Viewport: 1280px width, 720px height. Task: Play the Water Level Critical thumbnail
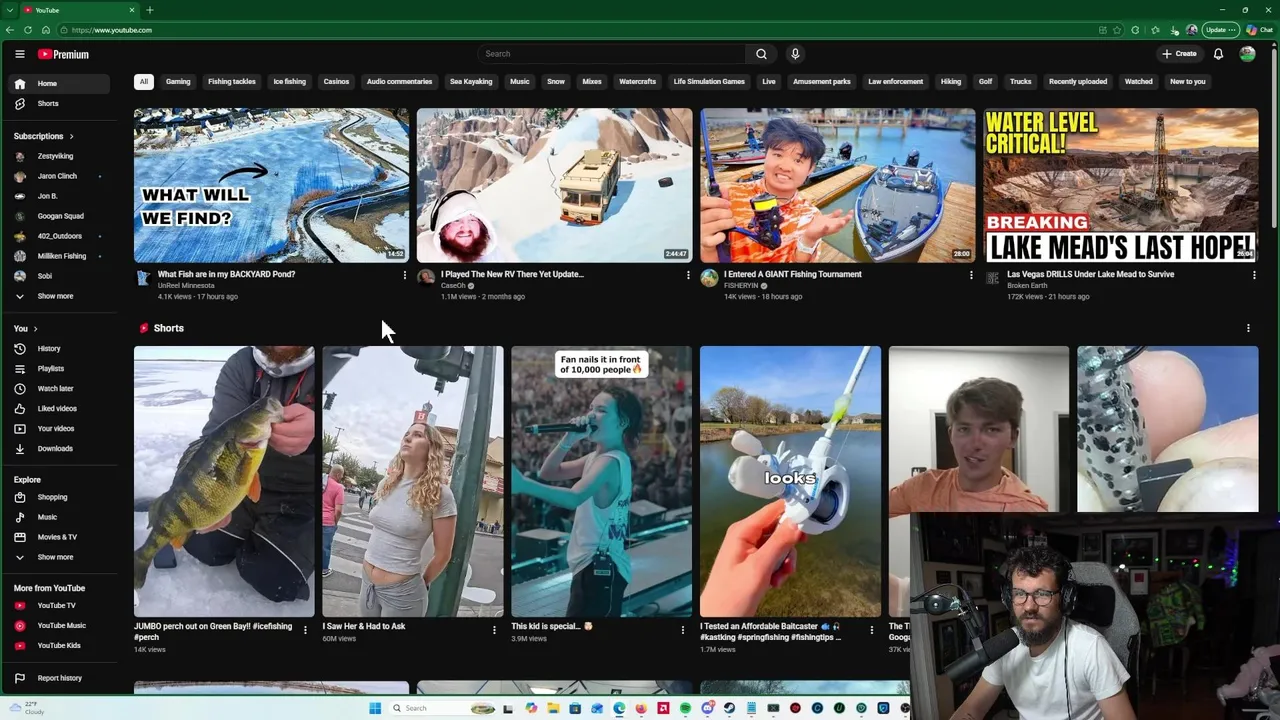(1121, 185)
